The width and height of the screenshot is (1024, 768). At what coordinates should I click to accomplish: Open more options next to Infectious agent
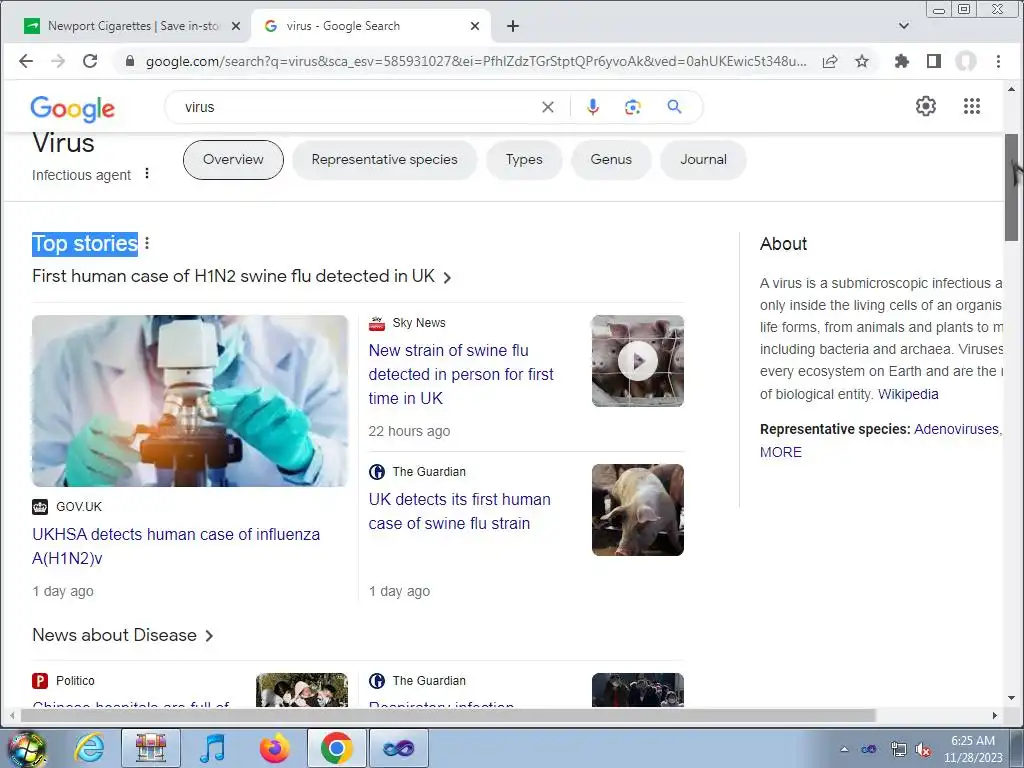[147, 174]
